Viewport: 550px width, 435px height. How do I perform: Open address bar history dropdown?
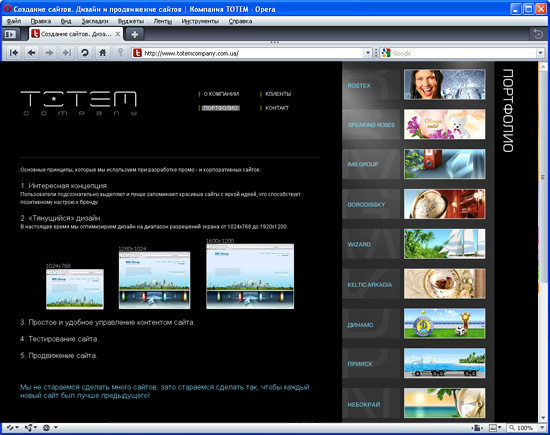(x=368, y=53)
